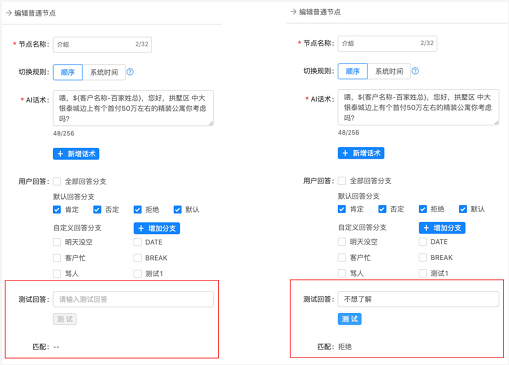This screenshot has height=365, width=509.
Task: Toggle the 拒绝 checkbox in right panel
Action: click(x=423, y=209)
